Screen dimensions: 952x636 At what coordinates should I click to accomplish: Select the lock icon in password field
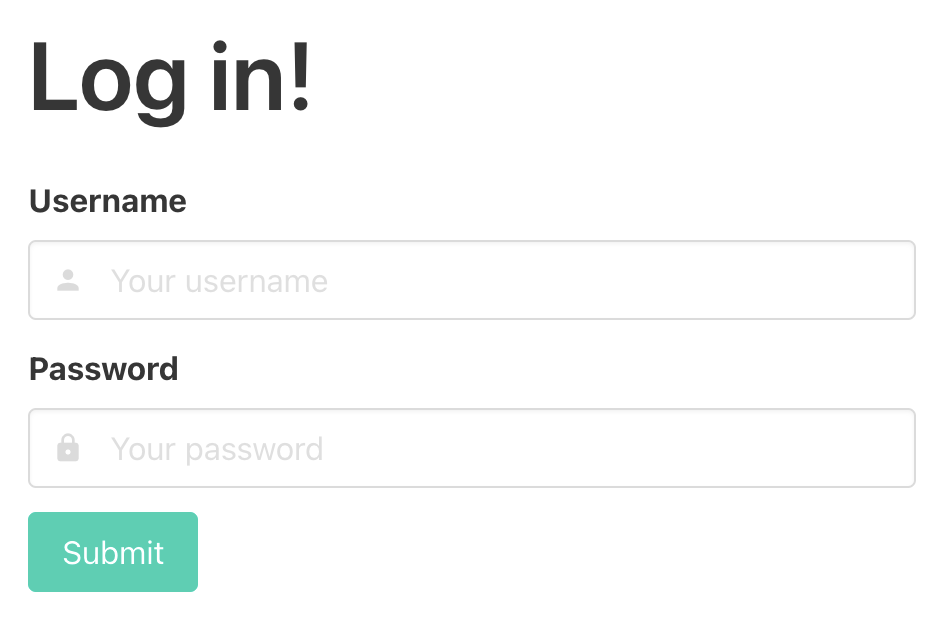point(68,448)
